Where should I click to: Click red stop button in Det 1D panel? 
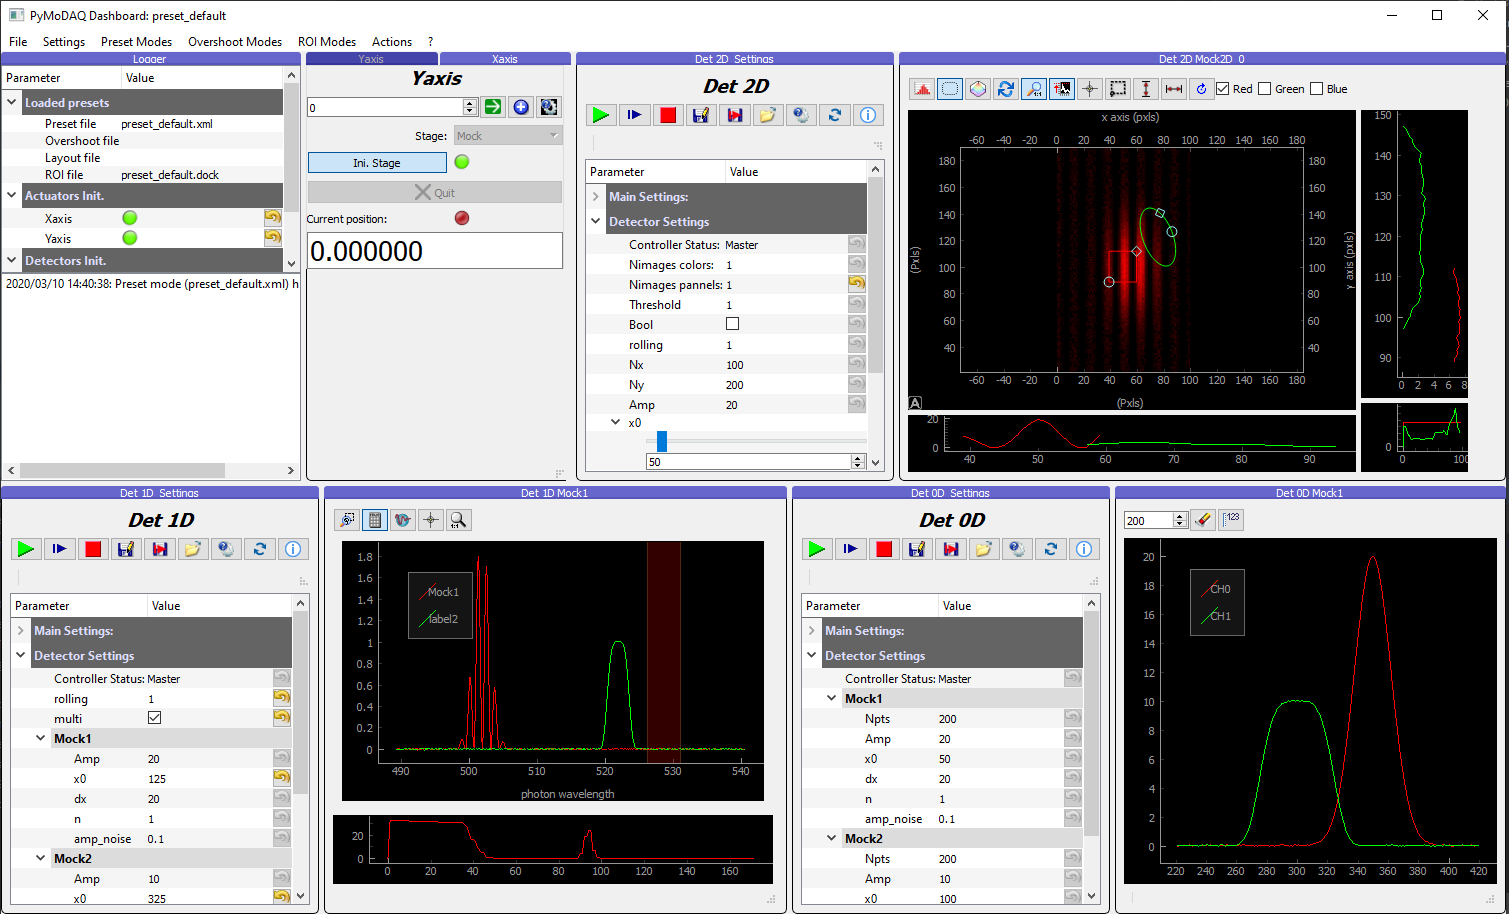point(93,549)
